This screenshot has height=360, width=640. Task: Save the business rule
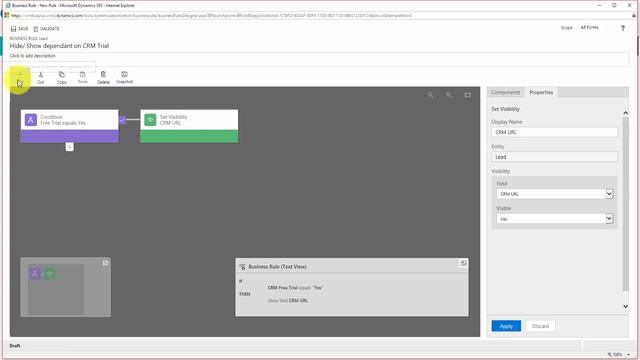19,29
